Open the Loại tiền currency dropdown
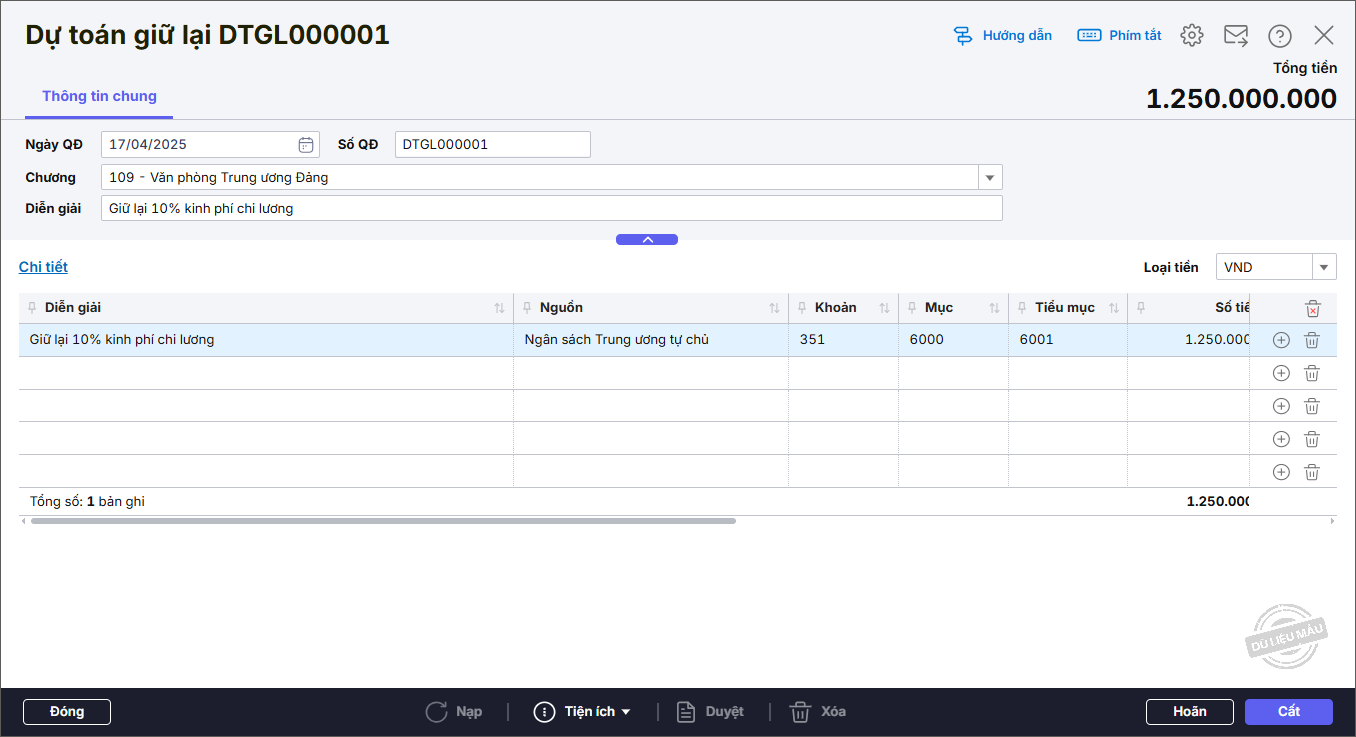This screenshot has height=737, width=1356. click(x=1324, y=267)
